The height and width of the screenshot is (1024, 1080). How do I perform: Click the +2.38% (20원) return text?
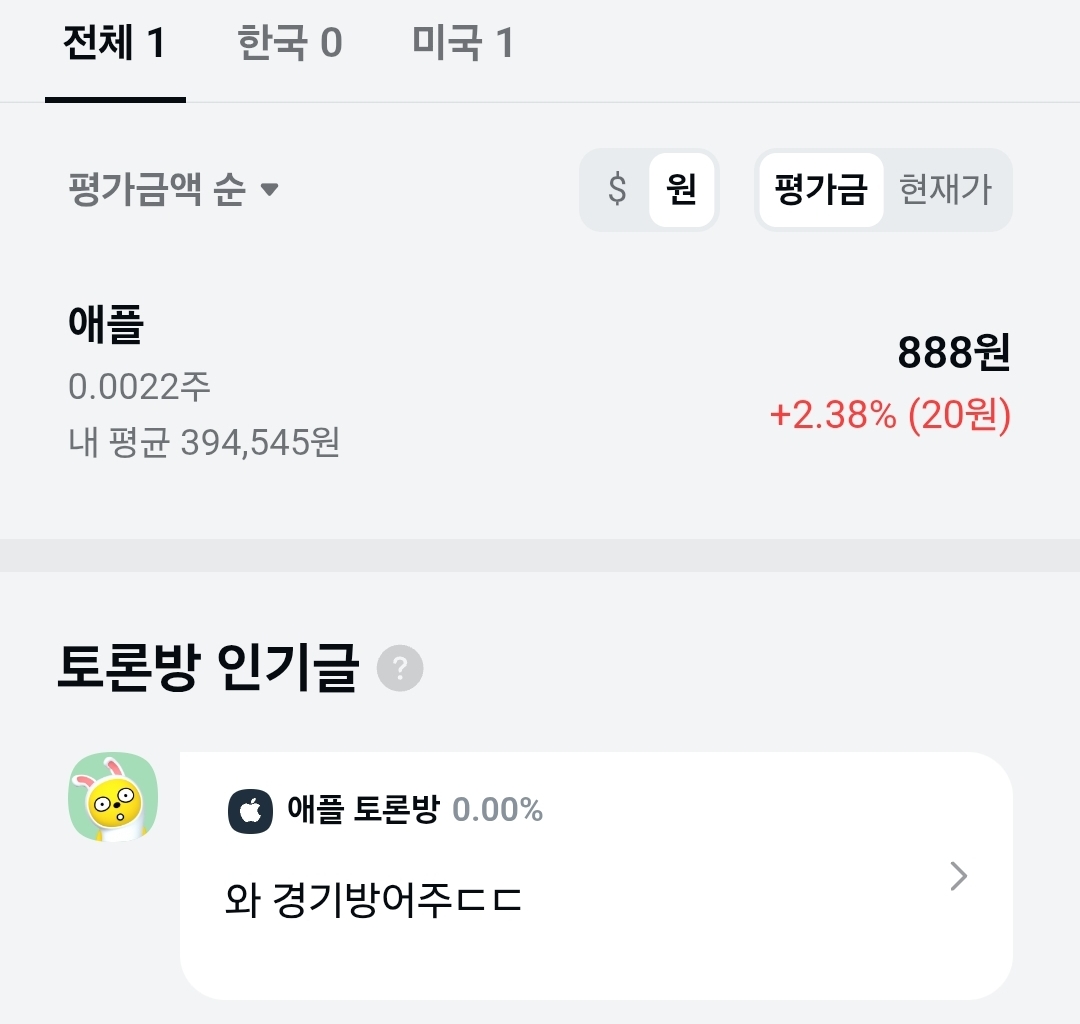pyautogui.click(x=889, y=414)
